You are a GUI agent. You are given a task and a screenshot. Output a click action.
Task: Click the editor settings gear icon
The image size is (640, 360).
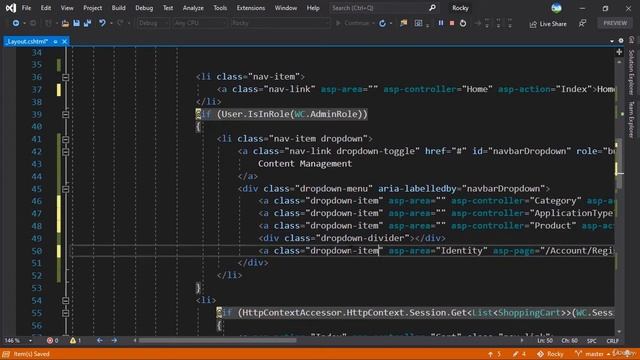click(621, 41)
